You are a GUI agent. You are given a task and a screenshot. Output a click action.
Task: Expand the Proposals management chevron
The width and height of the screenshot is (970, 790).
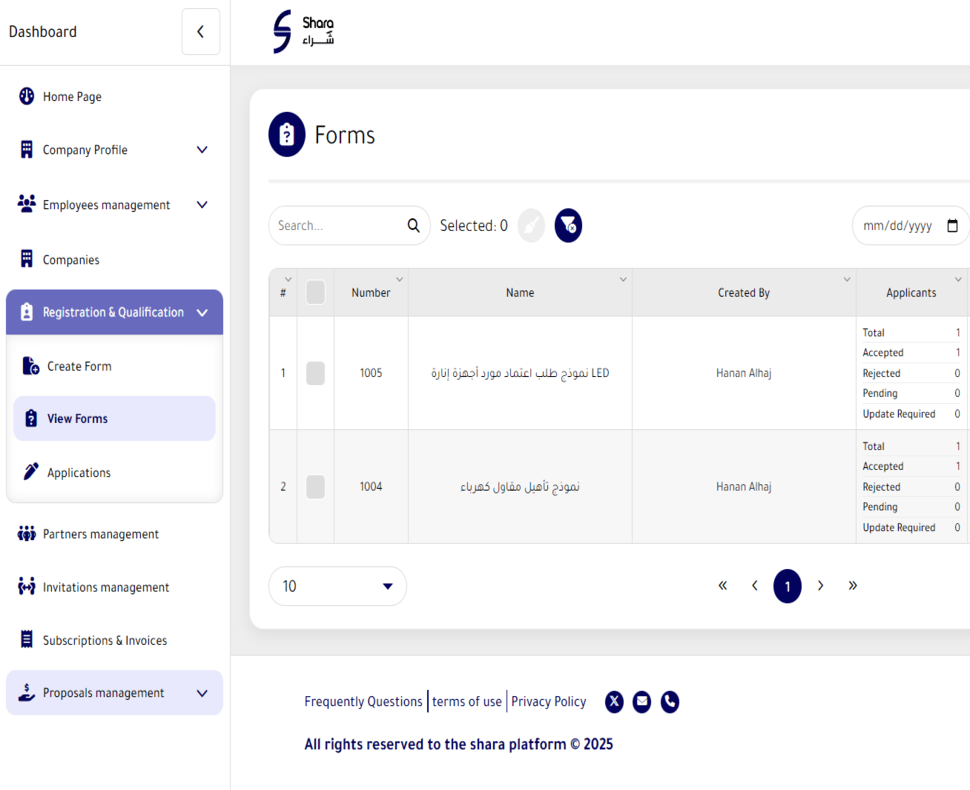(x=202, y=693)
